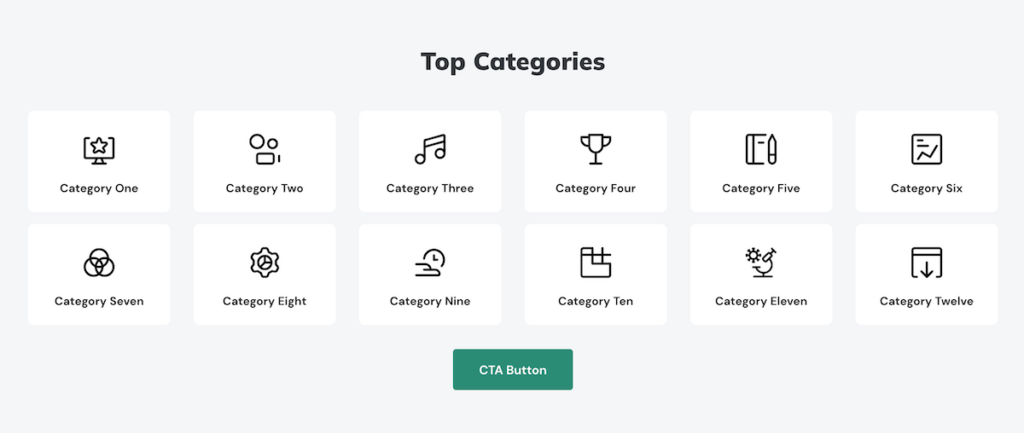Image resolution: width=1024 pixels, height=433 pixels.
Task: Open the Category Three label link
Action: point(430,188)
